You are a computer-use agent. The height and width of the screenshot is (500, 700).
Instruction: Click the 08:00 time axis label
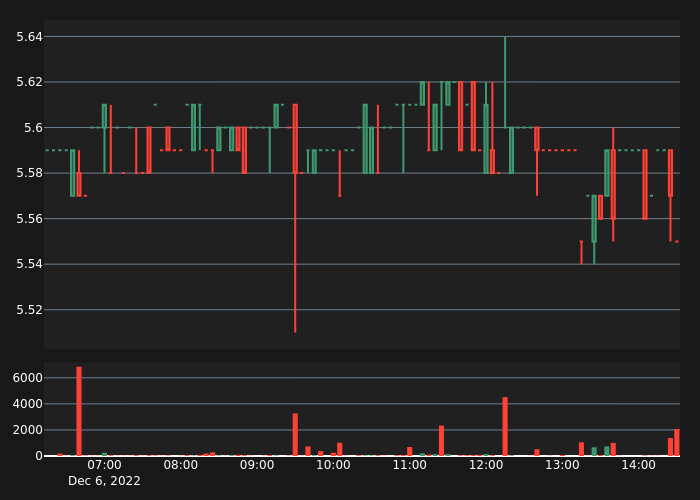(x=180, y=465)
